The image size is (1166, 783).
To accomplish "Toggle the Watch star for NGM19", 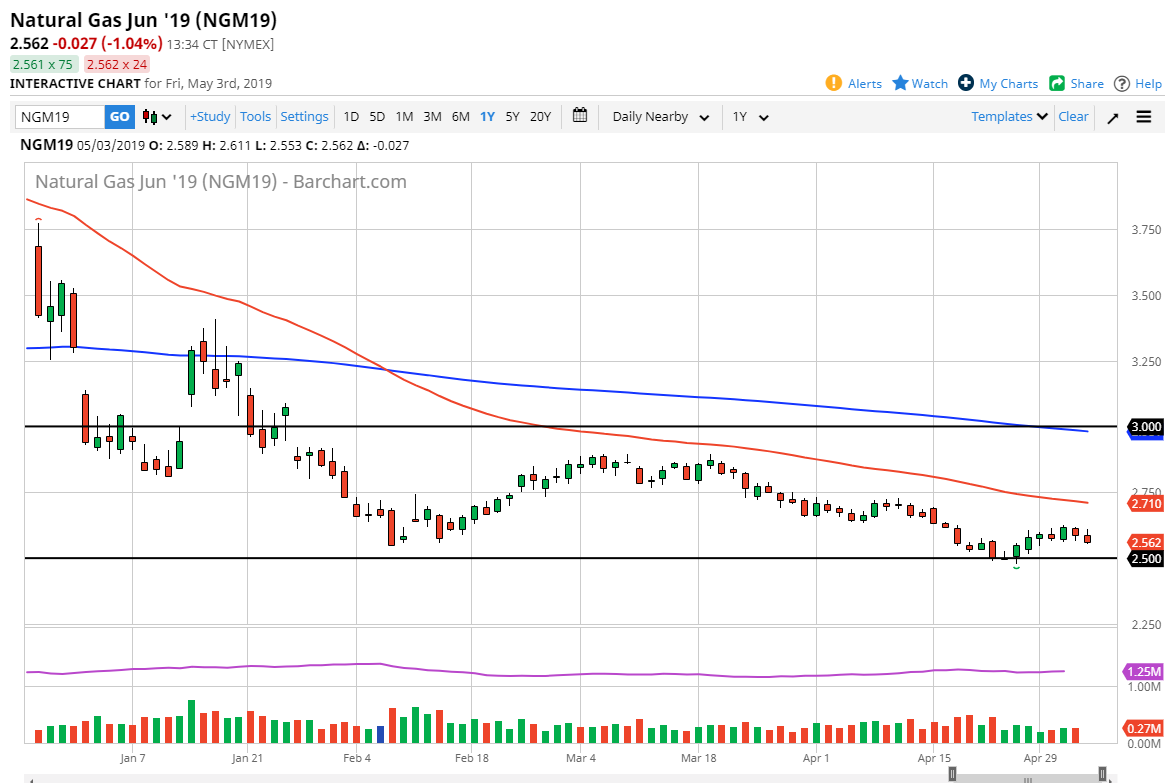I will click(901, 83).
